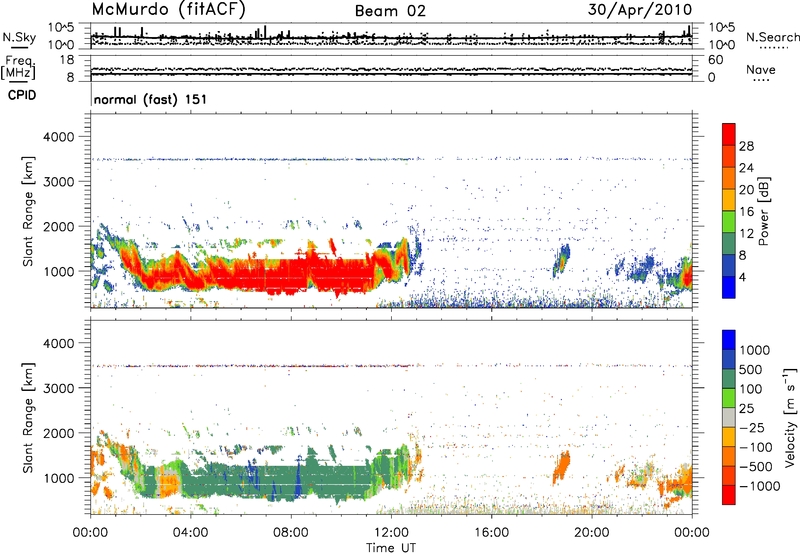Click the Power [dB] colorbar title
Image resolution: width=800 pixels, height=554 pixels.
[x=764, y=211]
